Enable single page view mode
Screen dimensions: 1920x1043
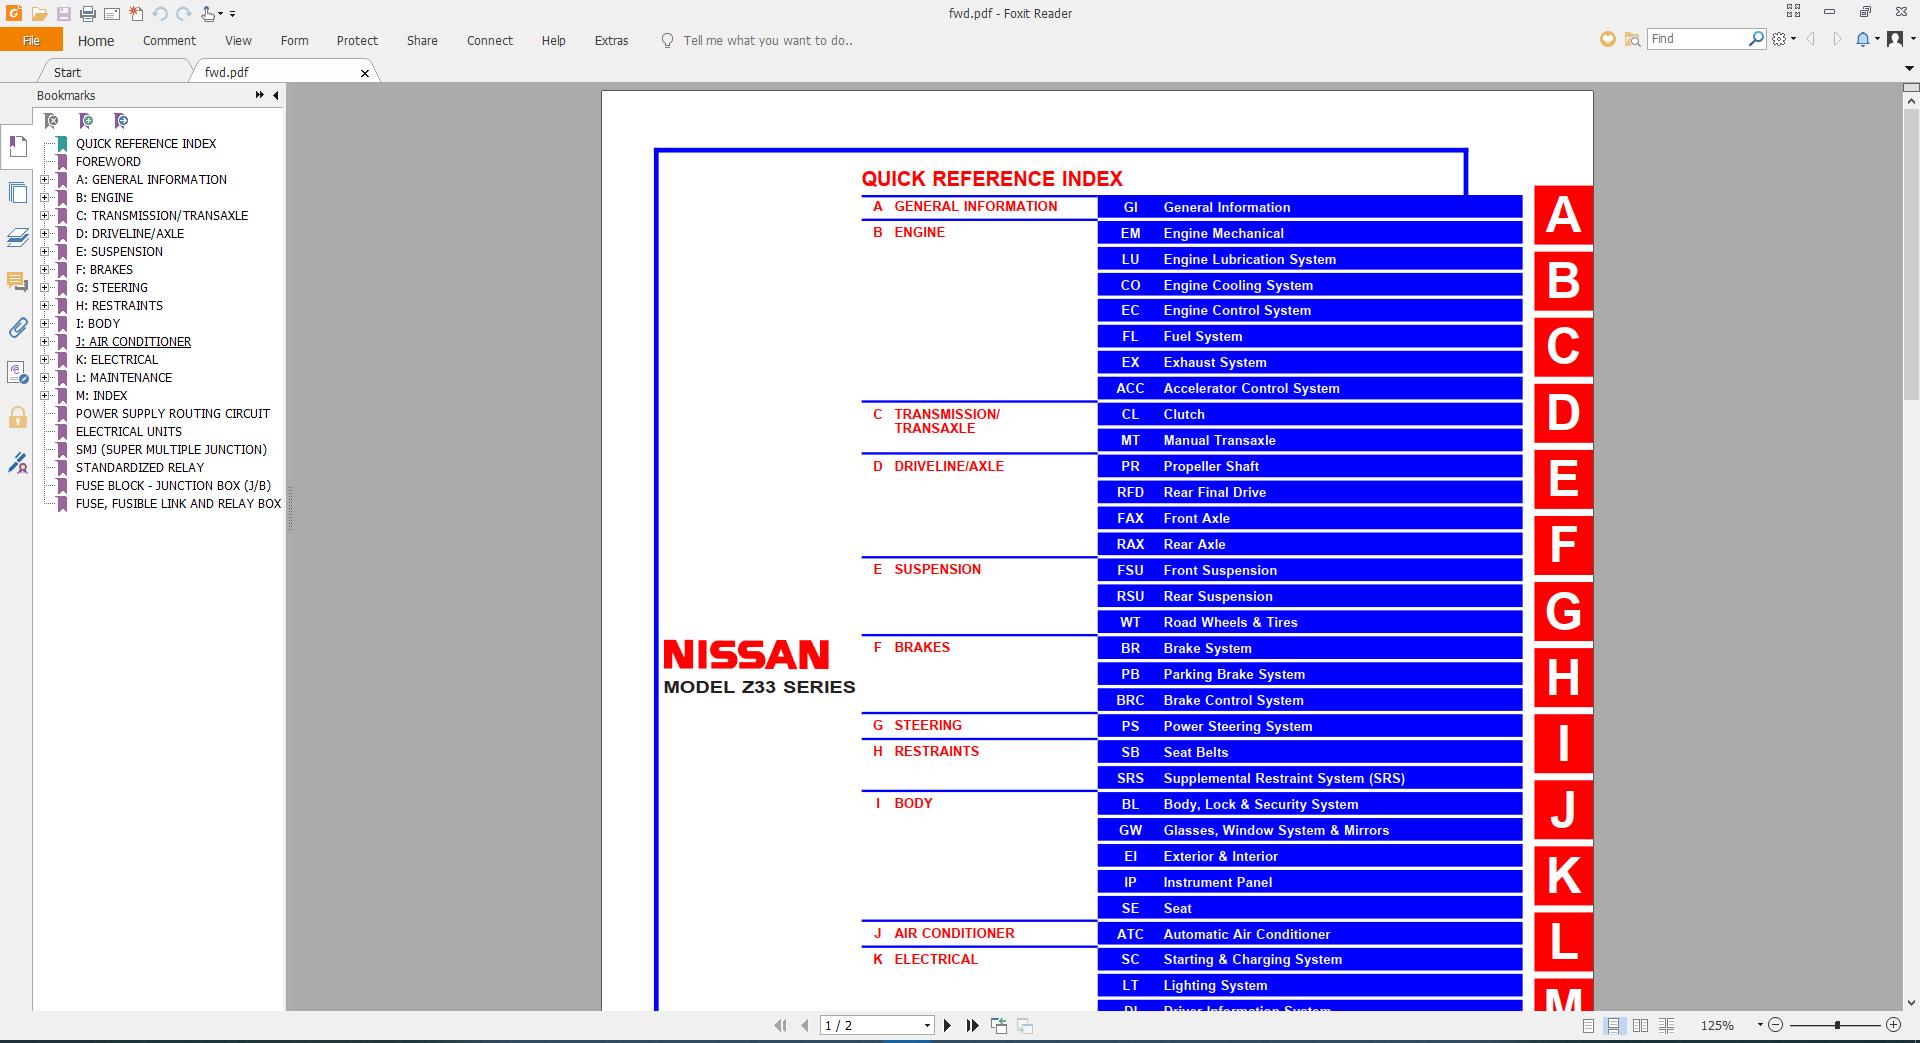tap(1588, 1025)
